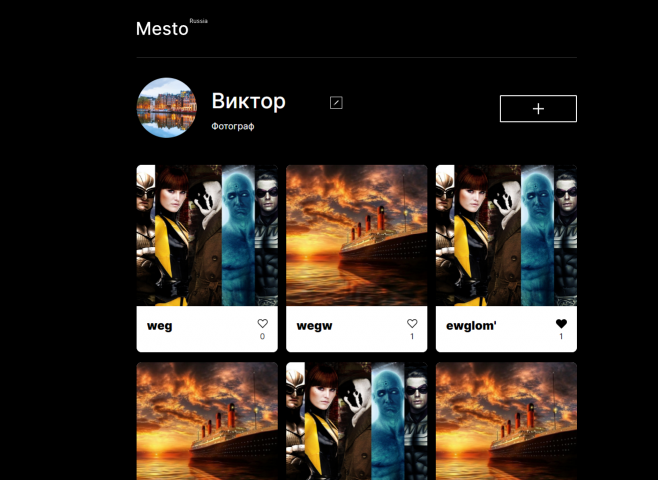Unlike the "ewglom'" card heart
The image size is (658, 480).
[561, 323]
